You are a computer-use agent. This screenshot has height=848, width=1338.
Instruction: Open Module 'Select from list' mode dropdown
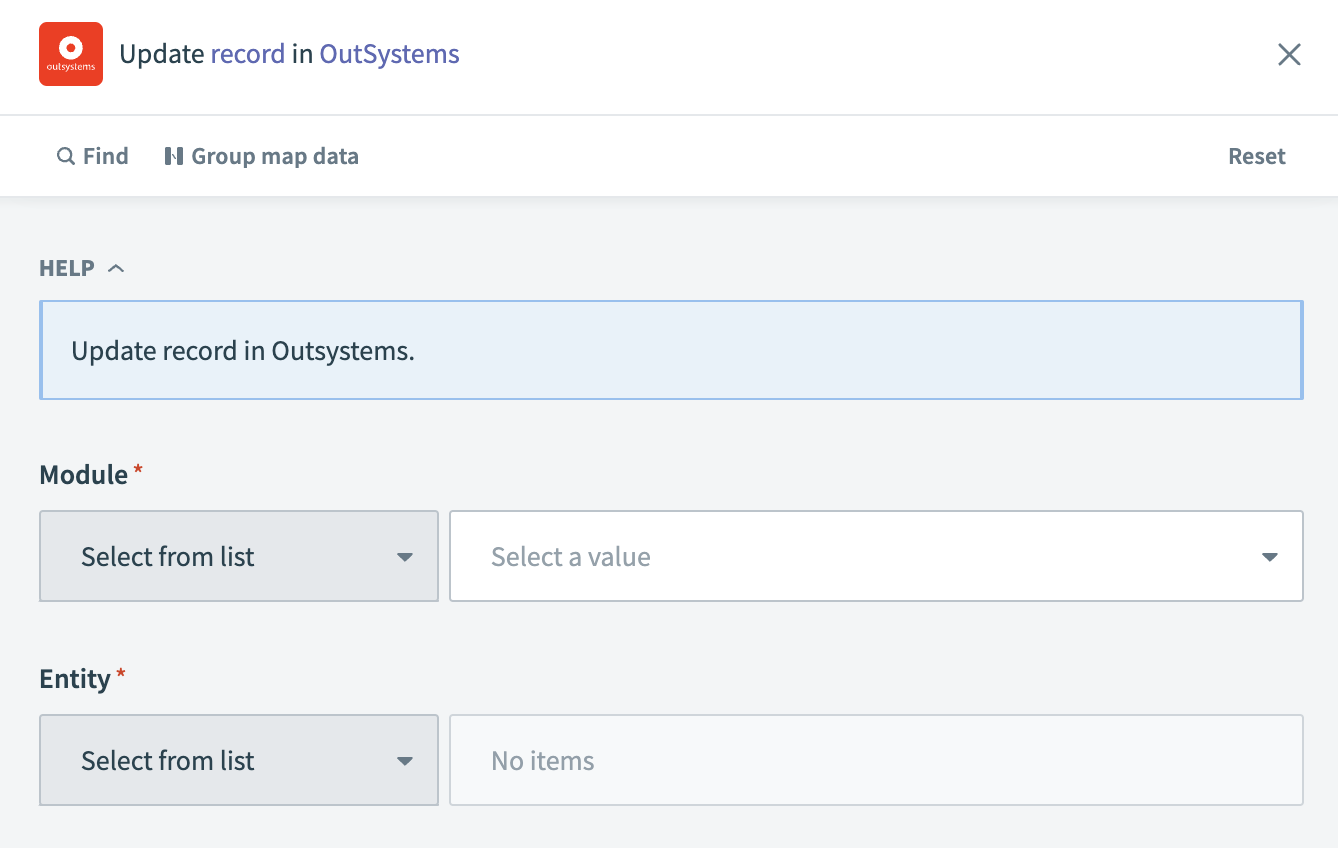point(238,556)
